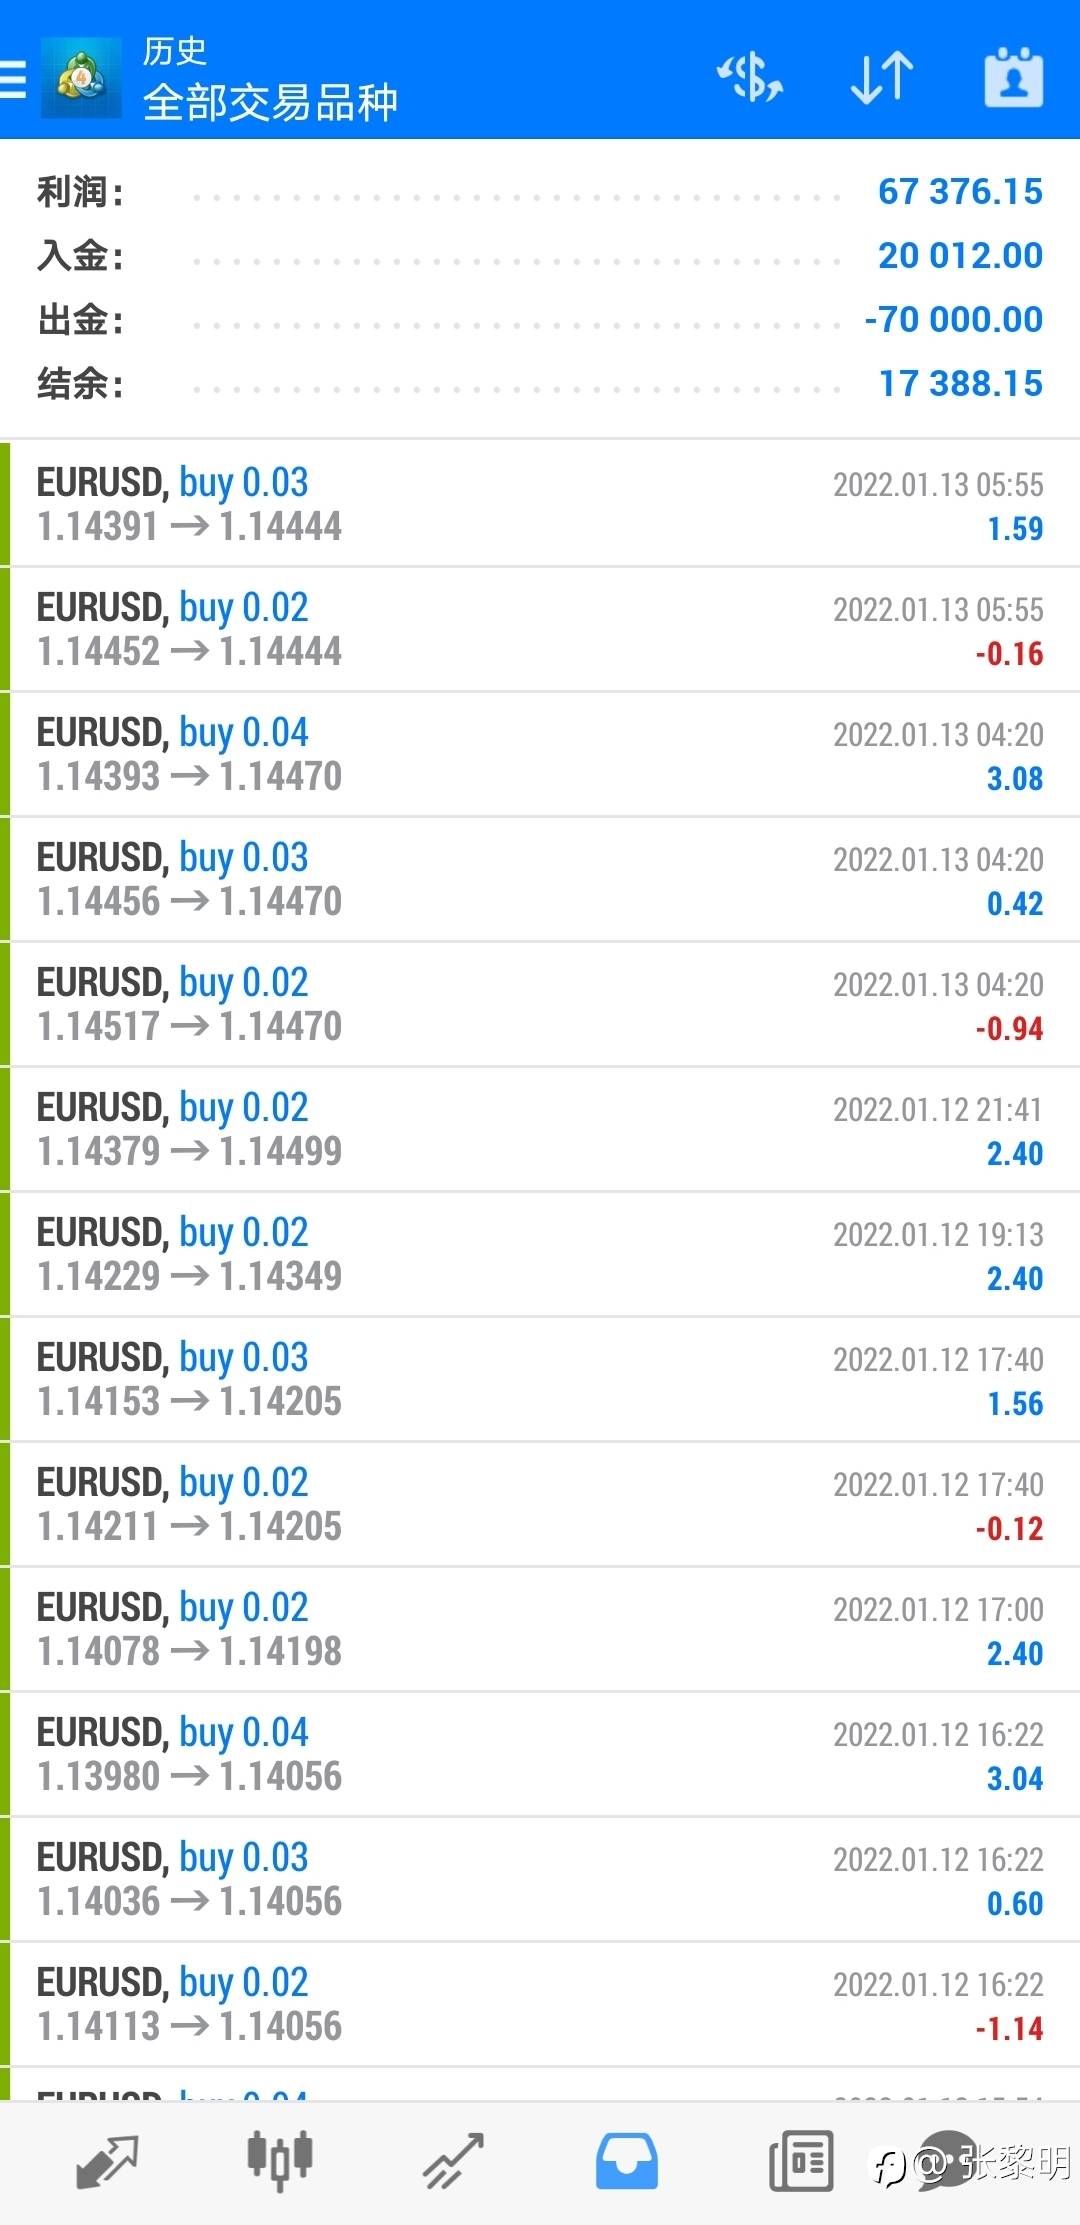1080x2225 pixels.
Task: Select EURUSD buy 0.04 trade with 3.08 profit
Action: pos(540,754)
